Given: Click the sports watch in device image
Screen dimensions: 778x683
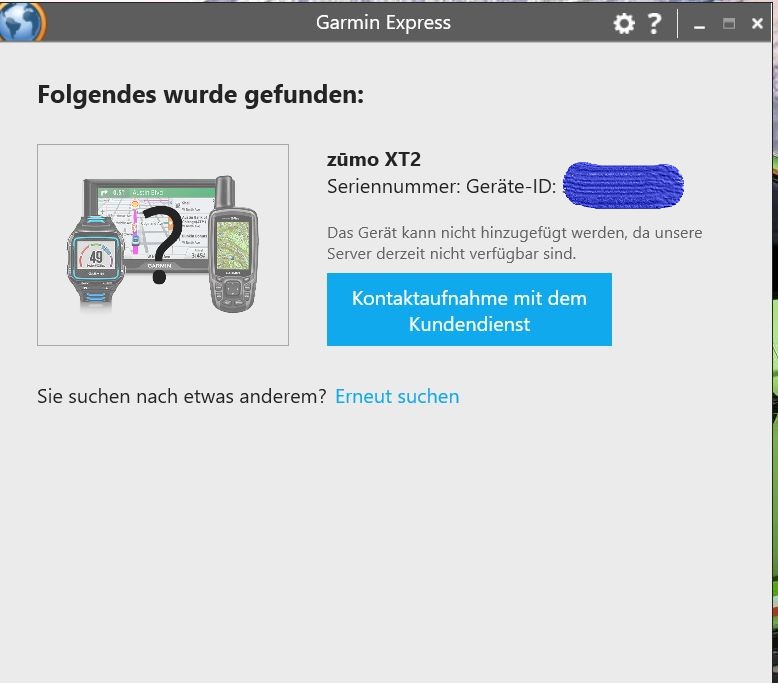Looking at the screenshot, I should click(97, 255).
